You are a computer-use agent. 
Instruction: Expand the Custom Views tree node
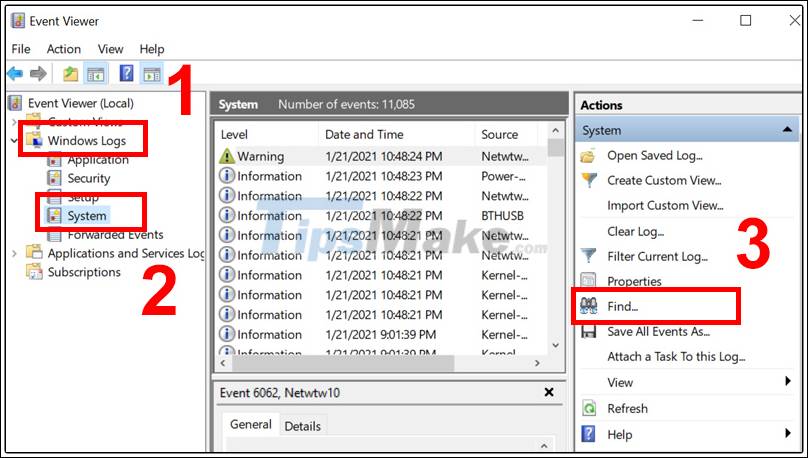(x=14, y=122)
